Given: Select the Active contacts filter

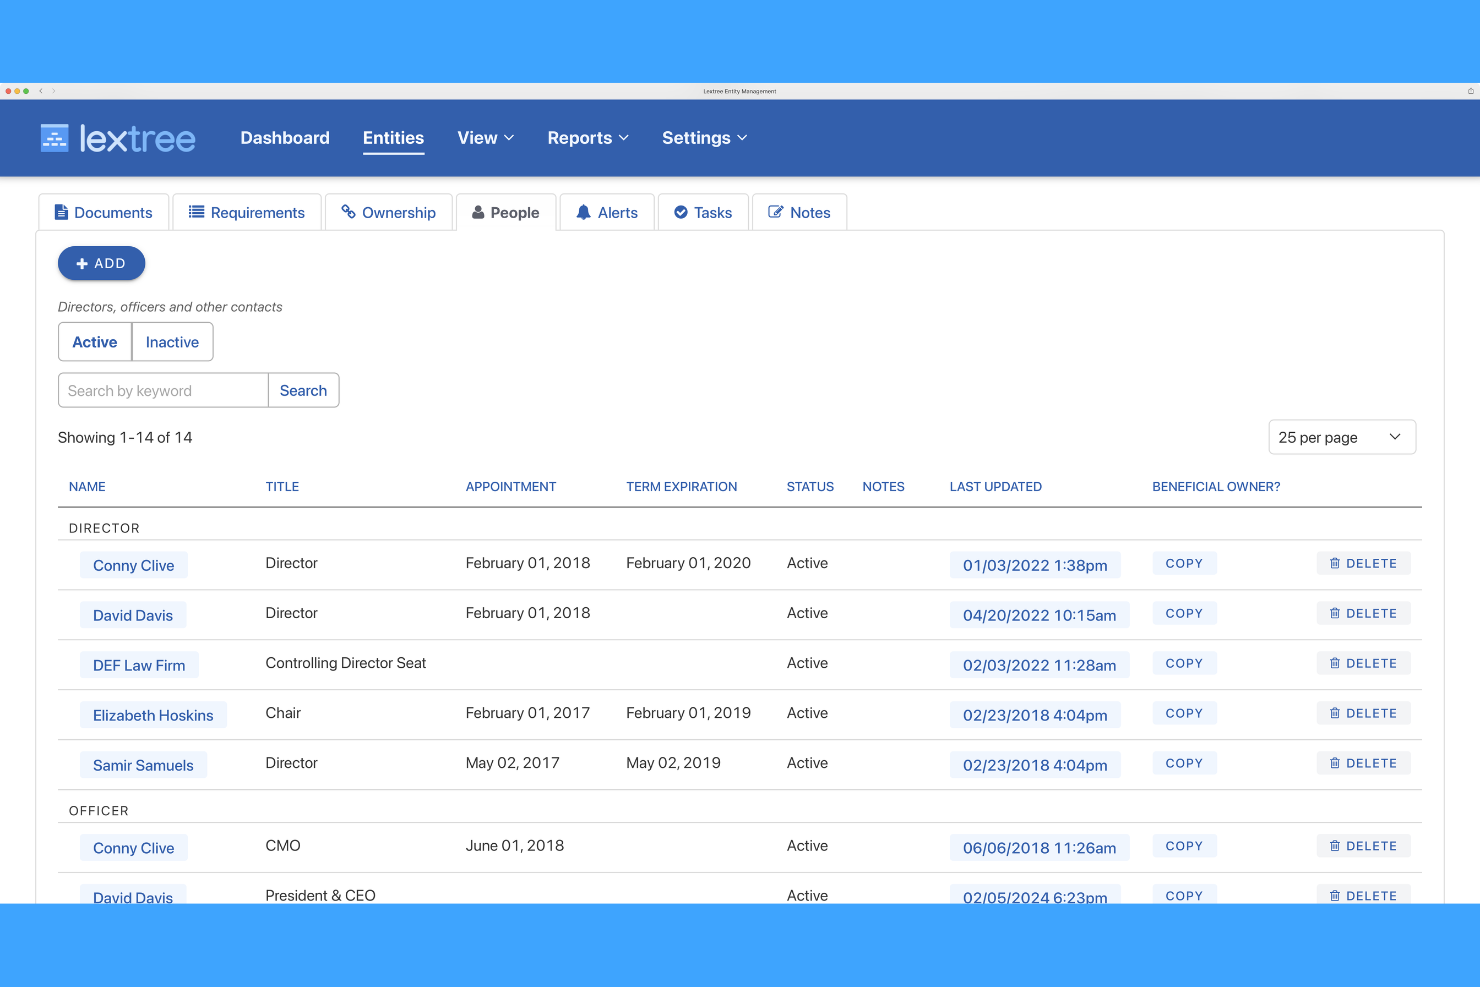Looking at the screenshot, I should pos(94,341).
